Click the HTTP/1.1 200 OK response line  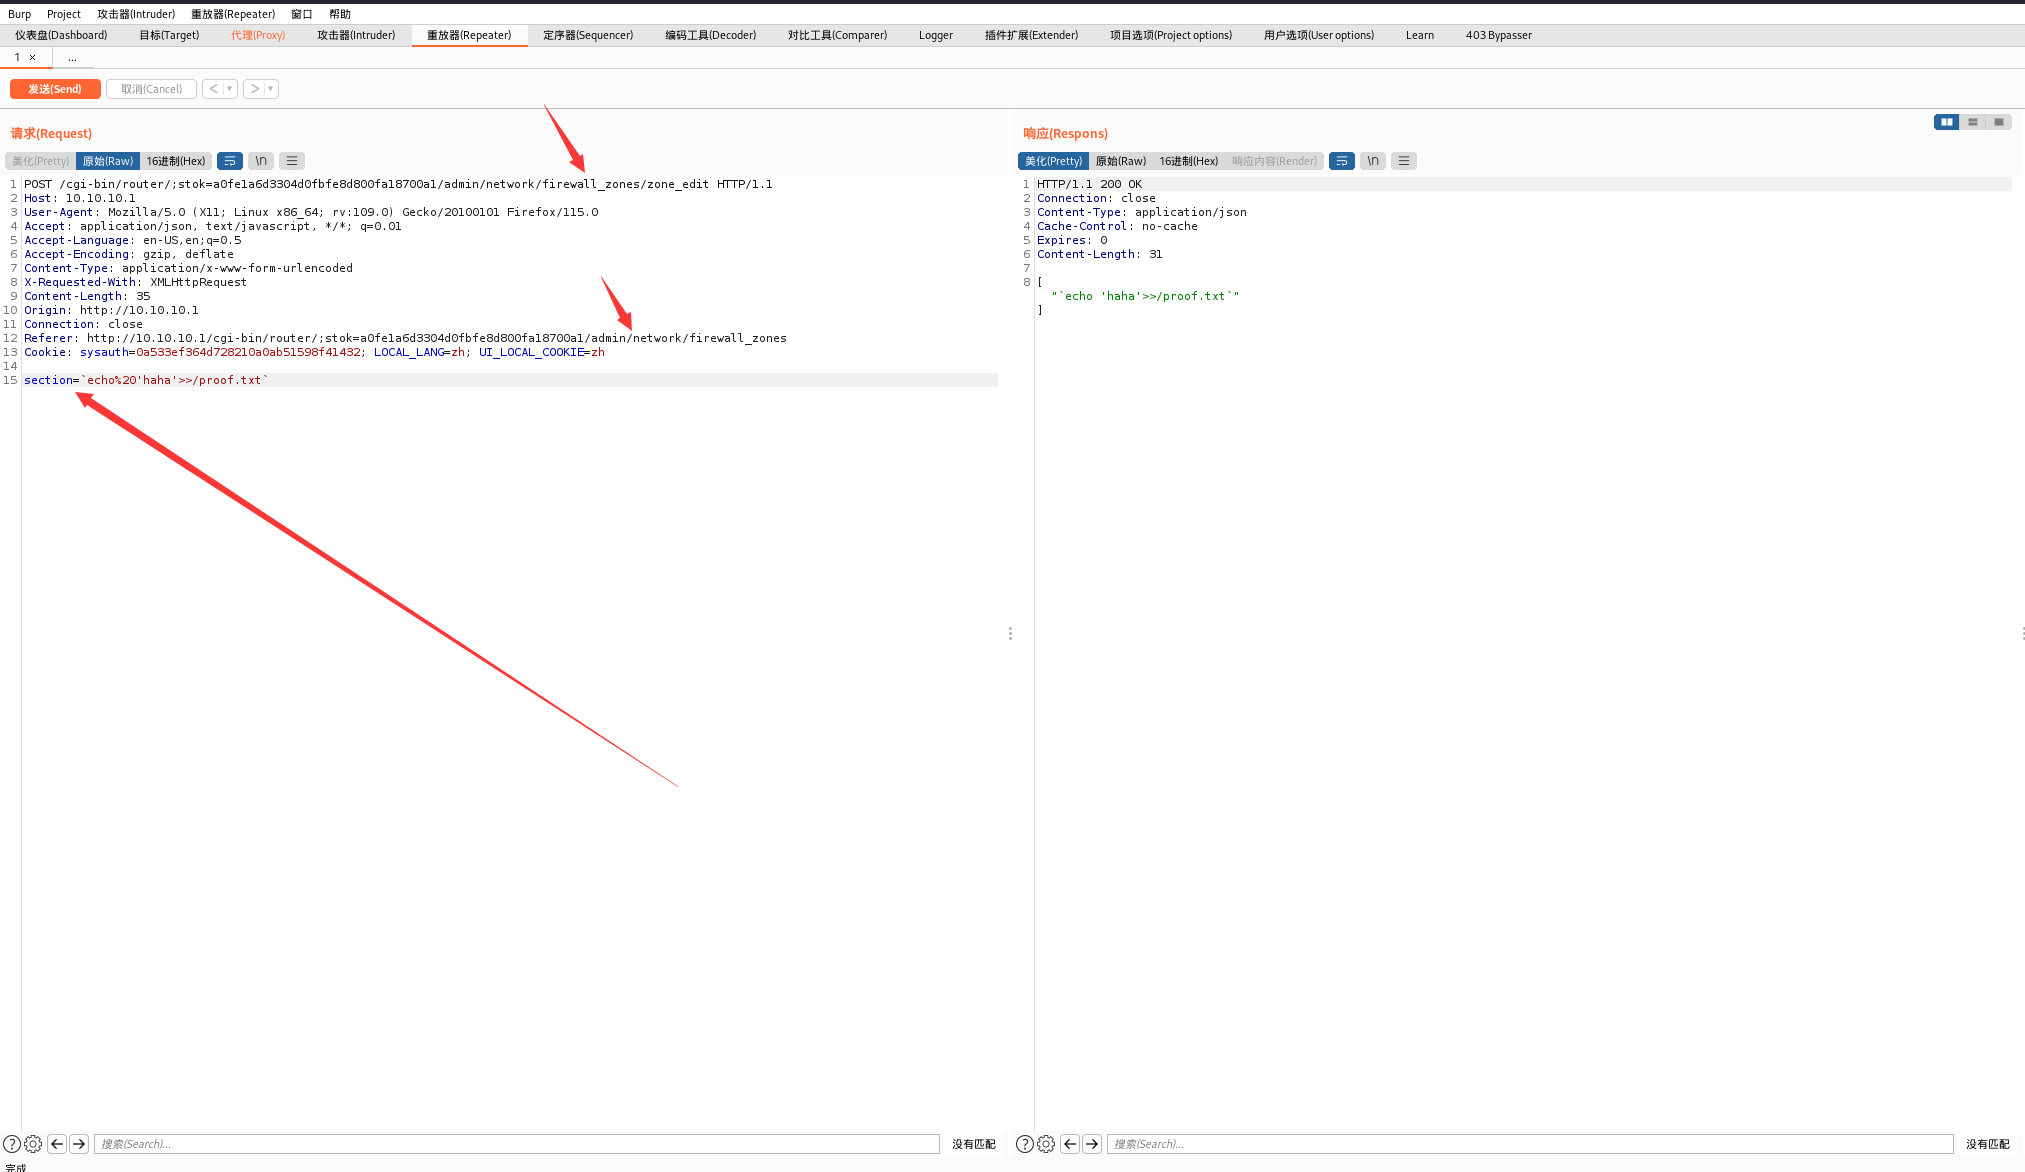click(1524, 184)
